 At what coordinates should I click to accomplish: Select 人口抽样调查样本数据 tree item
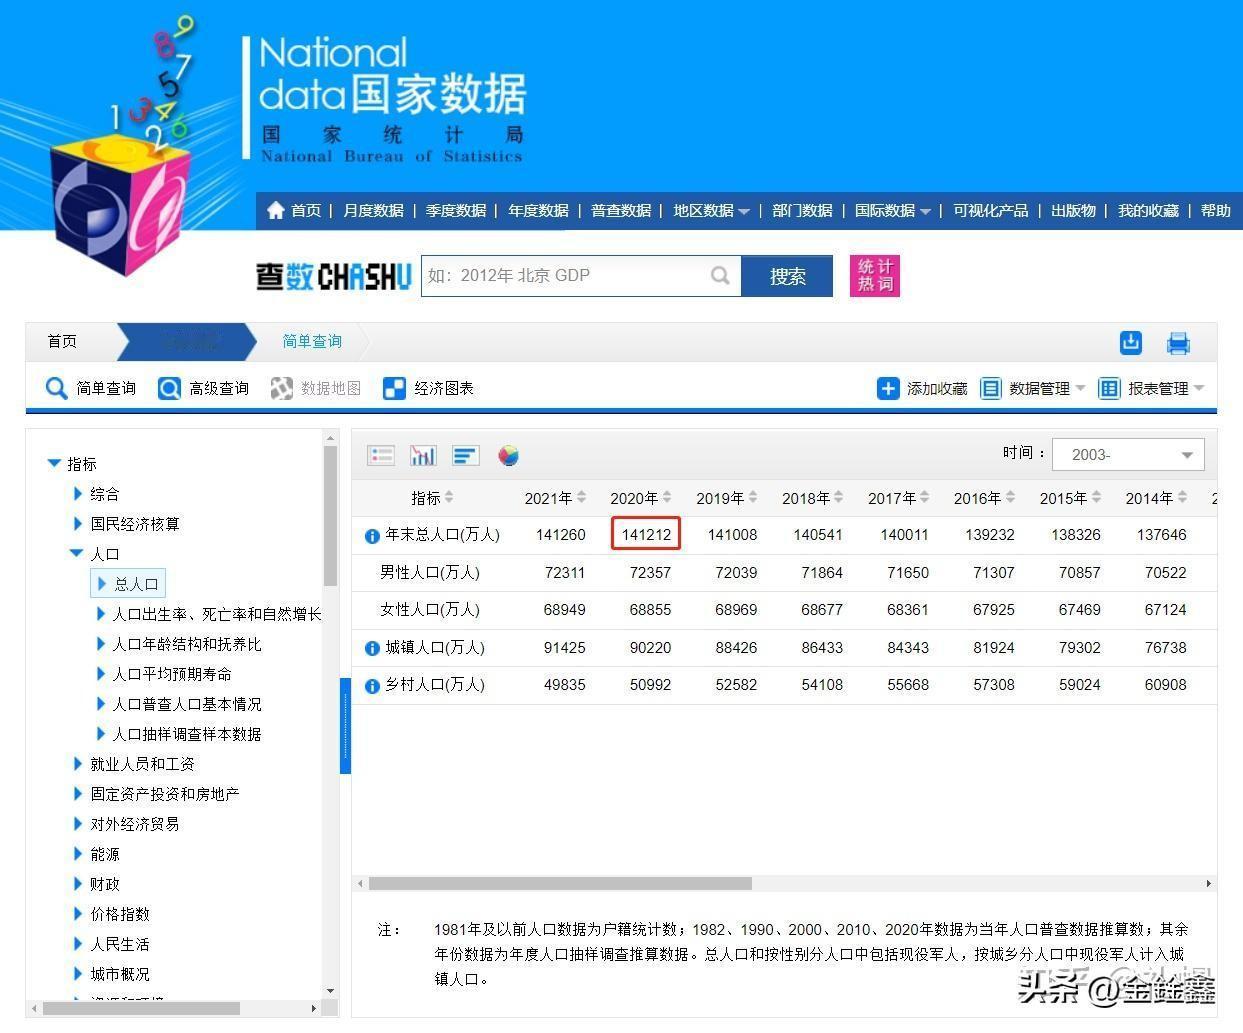click(187, 734)
